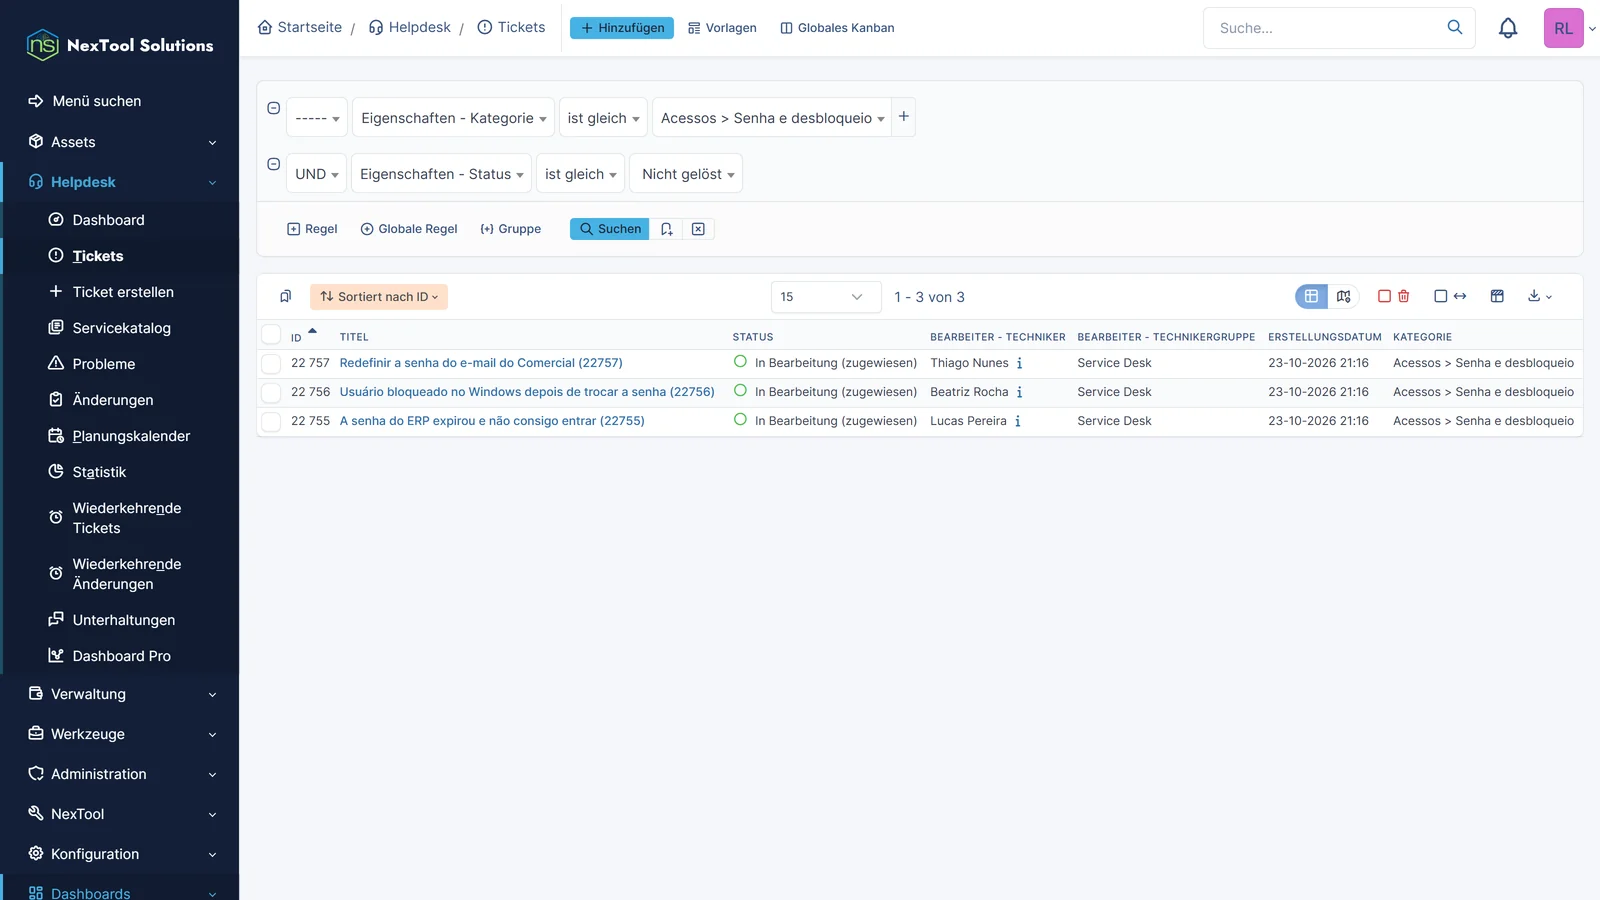
Task: Remove the Kategorie filter row
Action: click(273, 108)
